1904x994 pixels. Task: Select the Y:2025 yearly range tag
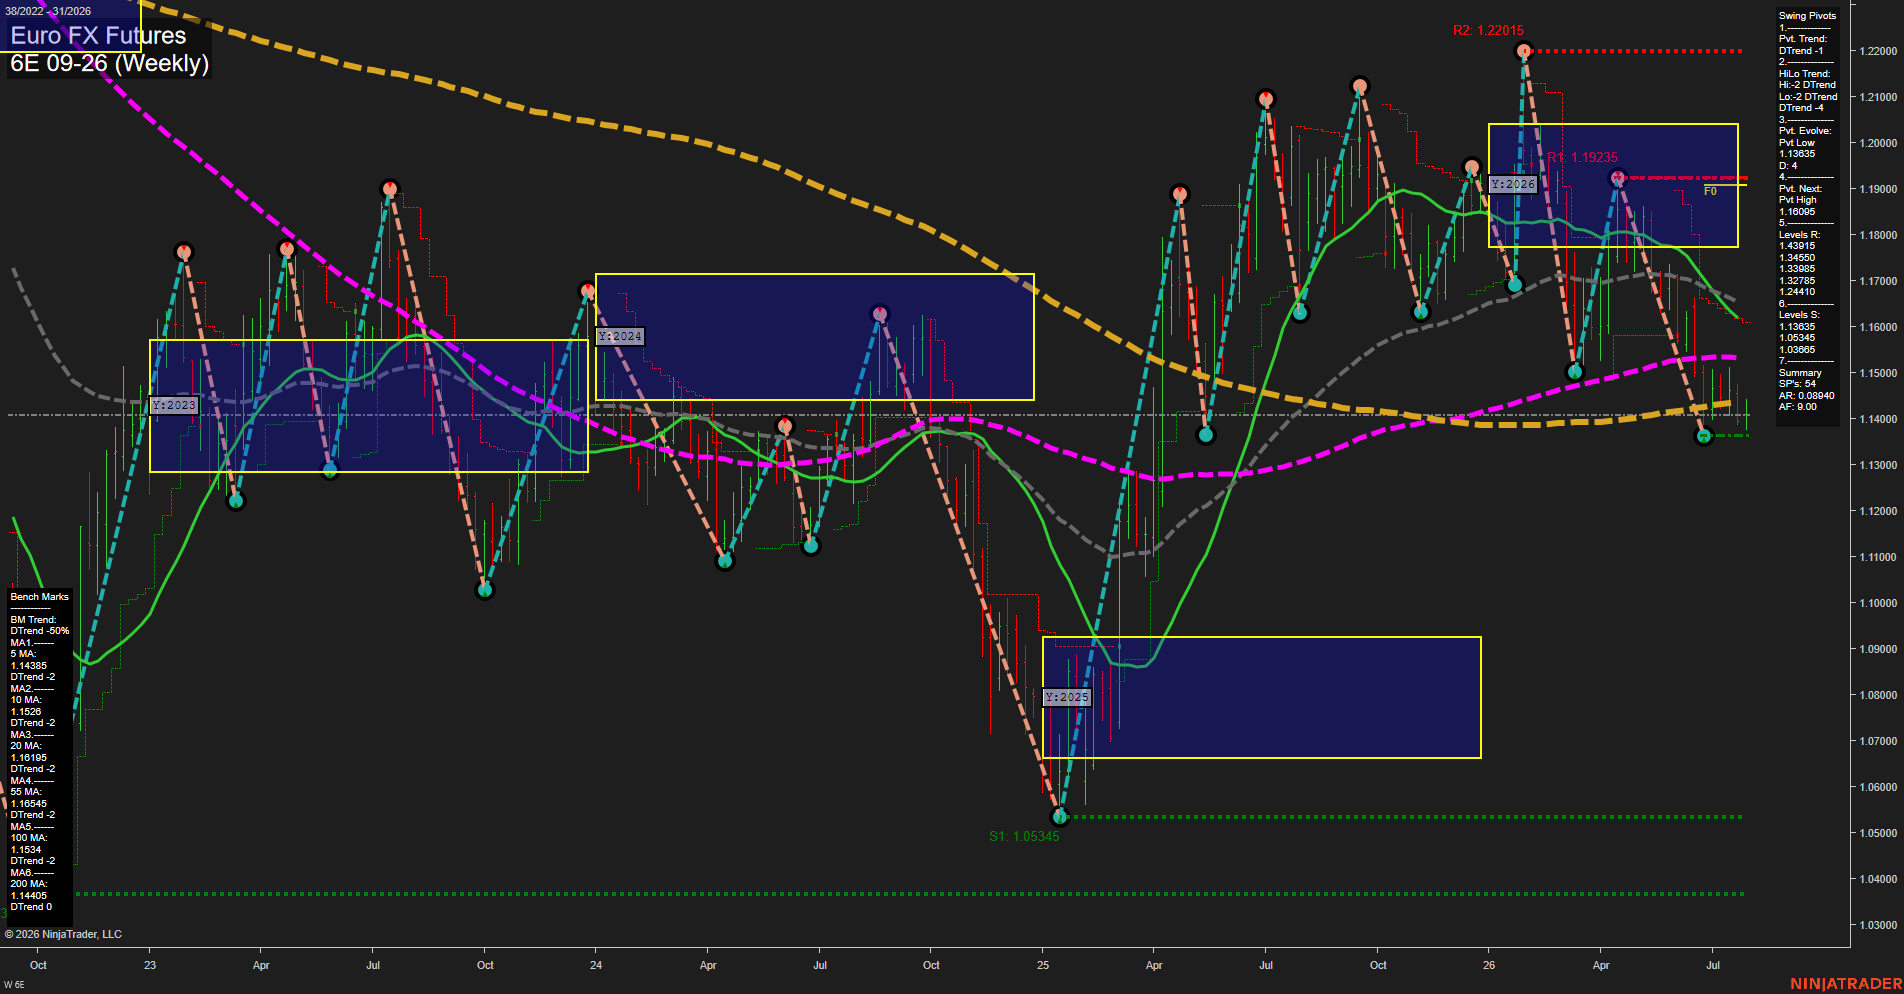(x=1066, y=697)
